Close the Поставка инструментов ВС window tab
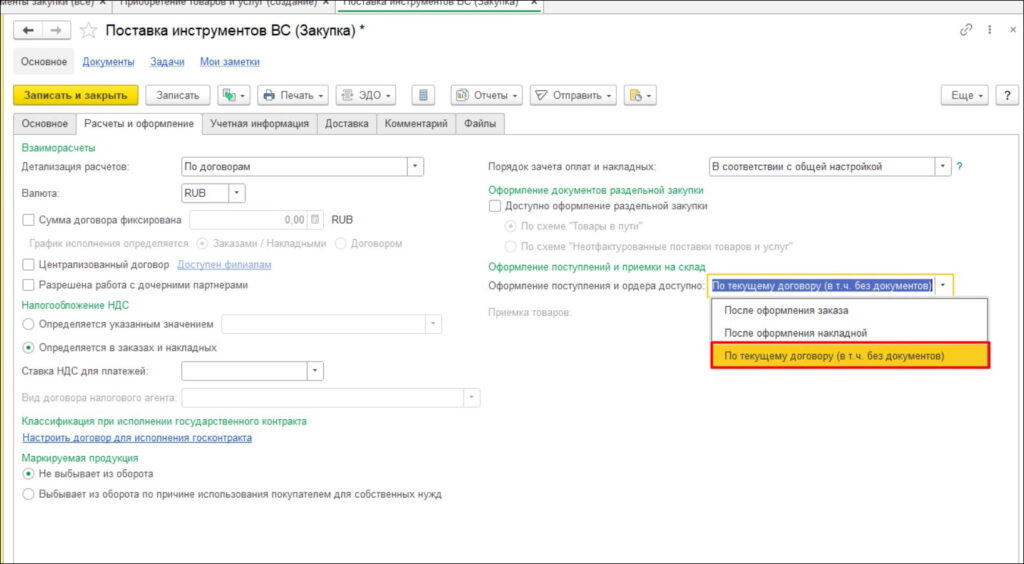The image size is (1024, 564). click(534, 3)
